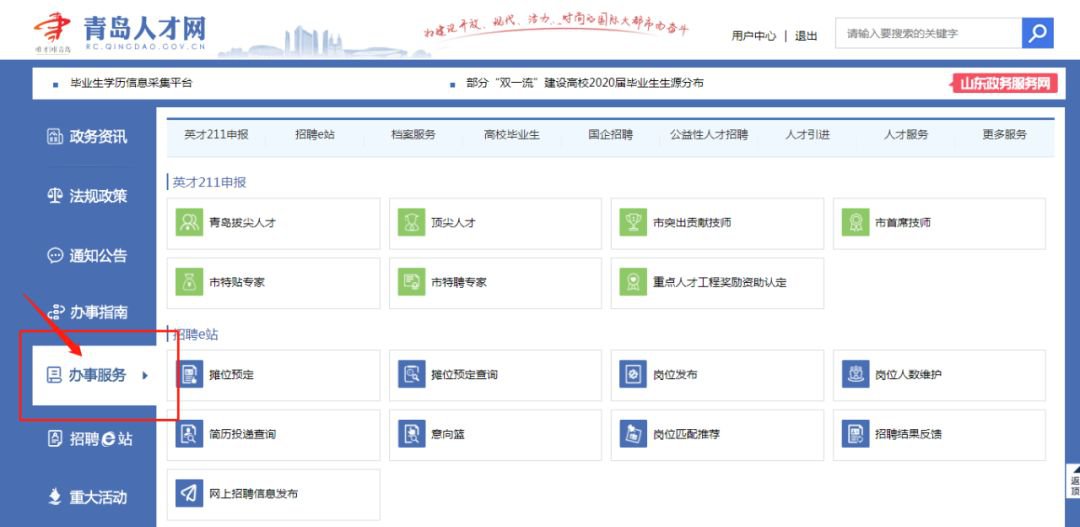Click the 岗位发布 blue icon
Viewport: 1080px width, 527px height.
pos(633,375)
